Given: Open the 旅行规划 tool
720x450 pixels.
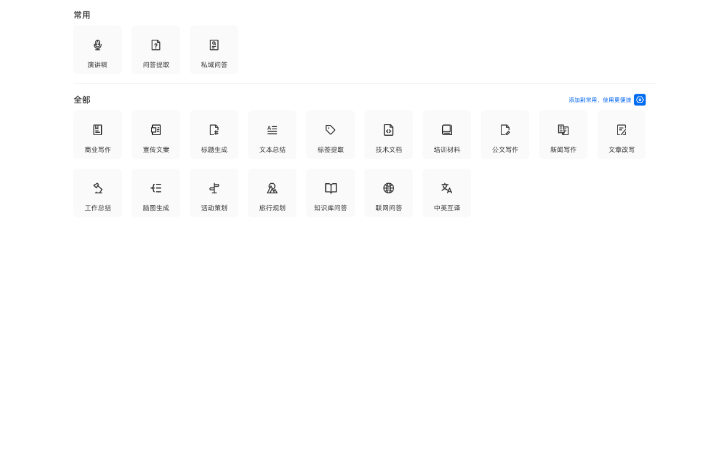Looking at the screenshot, I should point(272,193).
